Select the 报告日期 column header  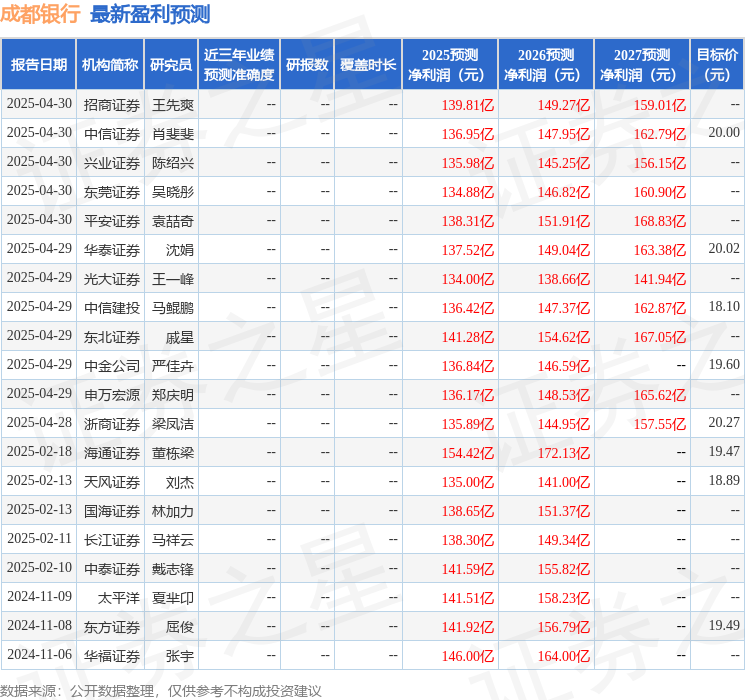tap(38, 65)
